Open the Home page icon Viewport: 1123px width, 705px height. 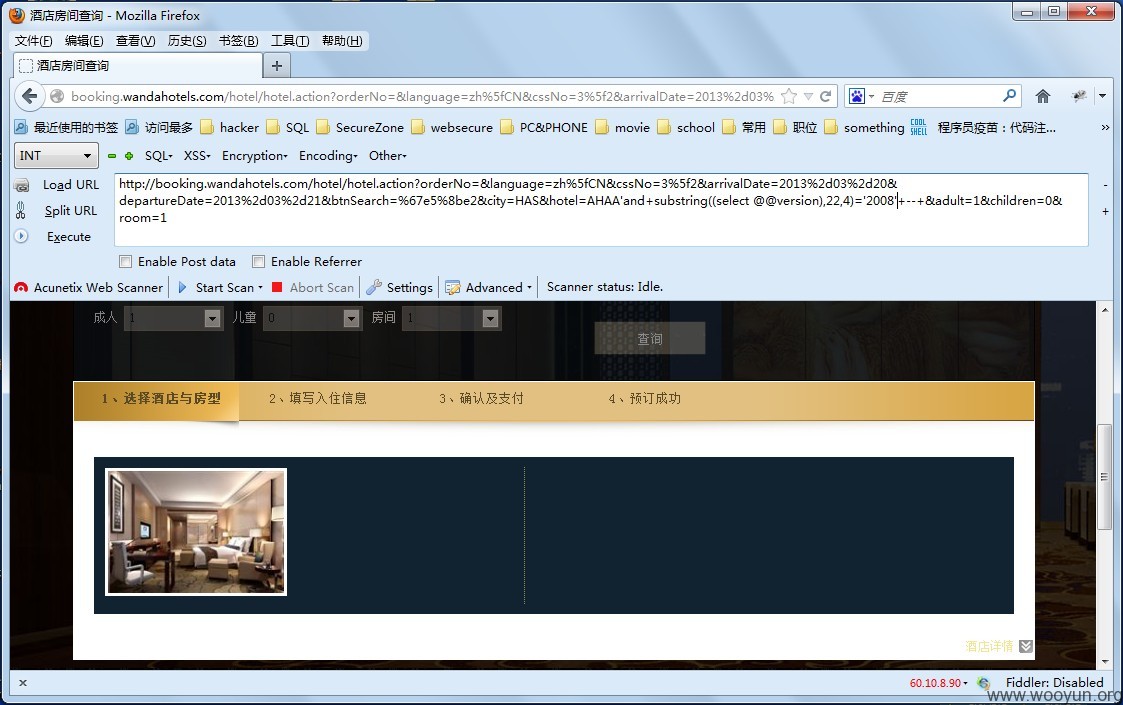pyautogui.click(x=1043, y=96)
